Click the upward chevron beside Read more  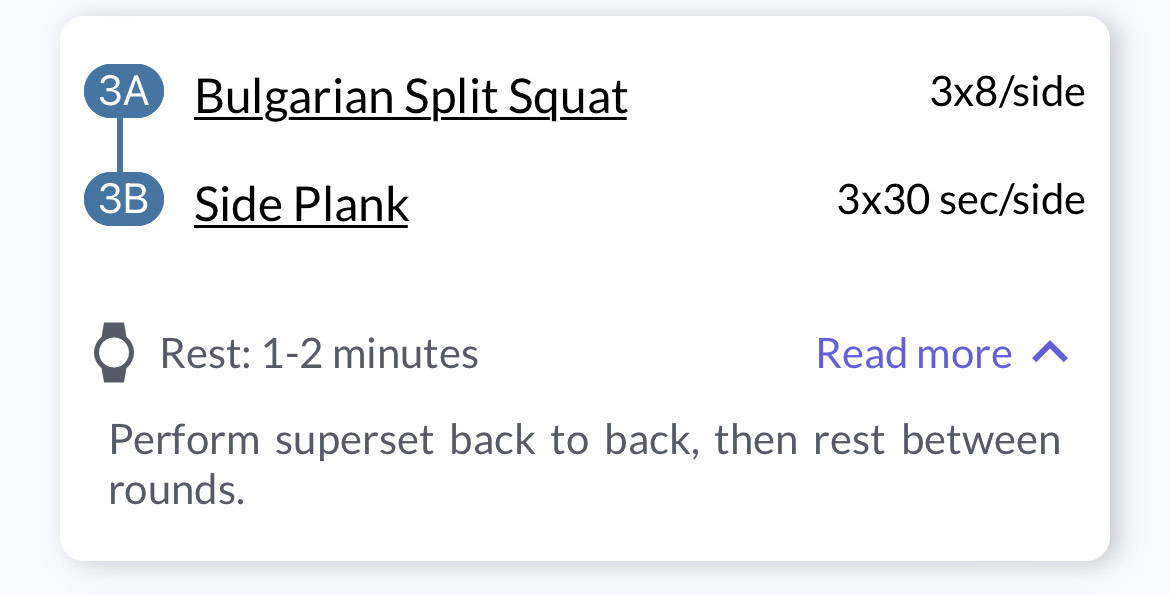pyautogui.click(x=1050, y=352)
